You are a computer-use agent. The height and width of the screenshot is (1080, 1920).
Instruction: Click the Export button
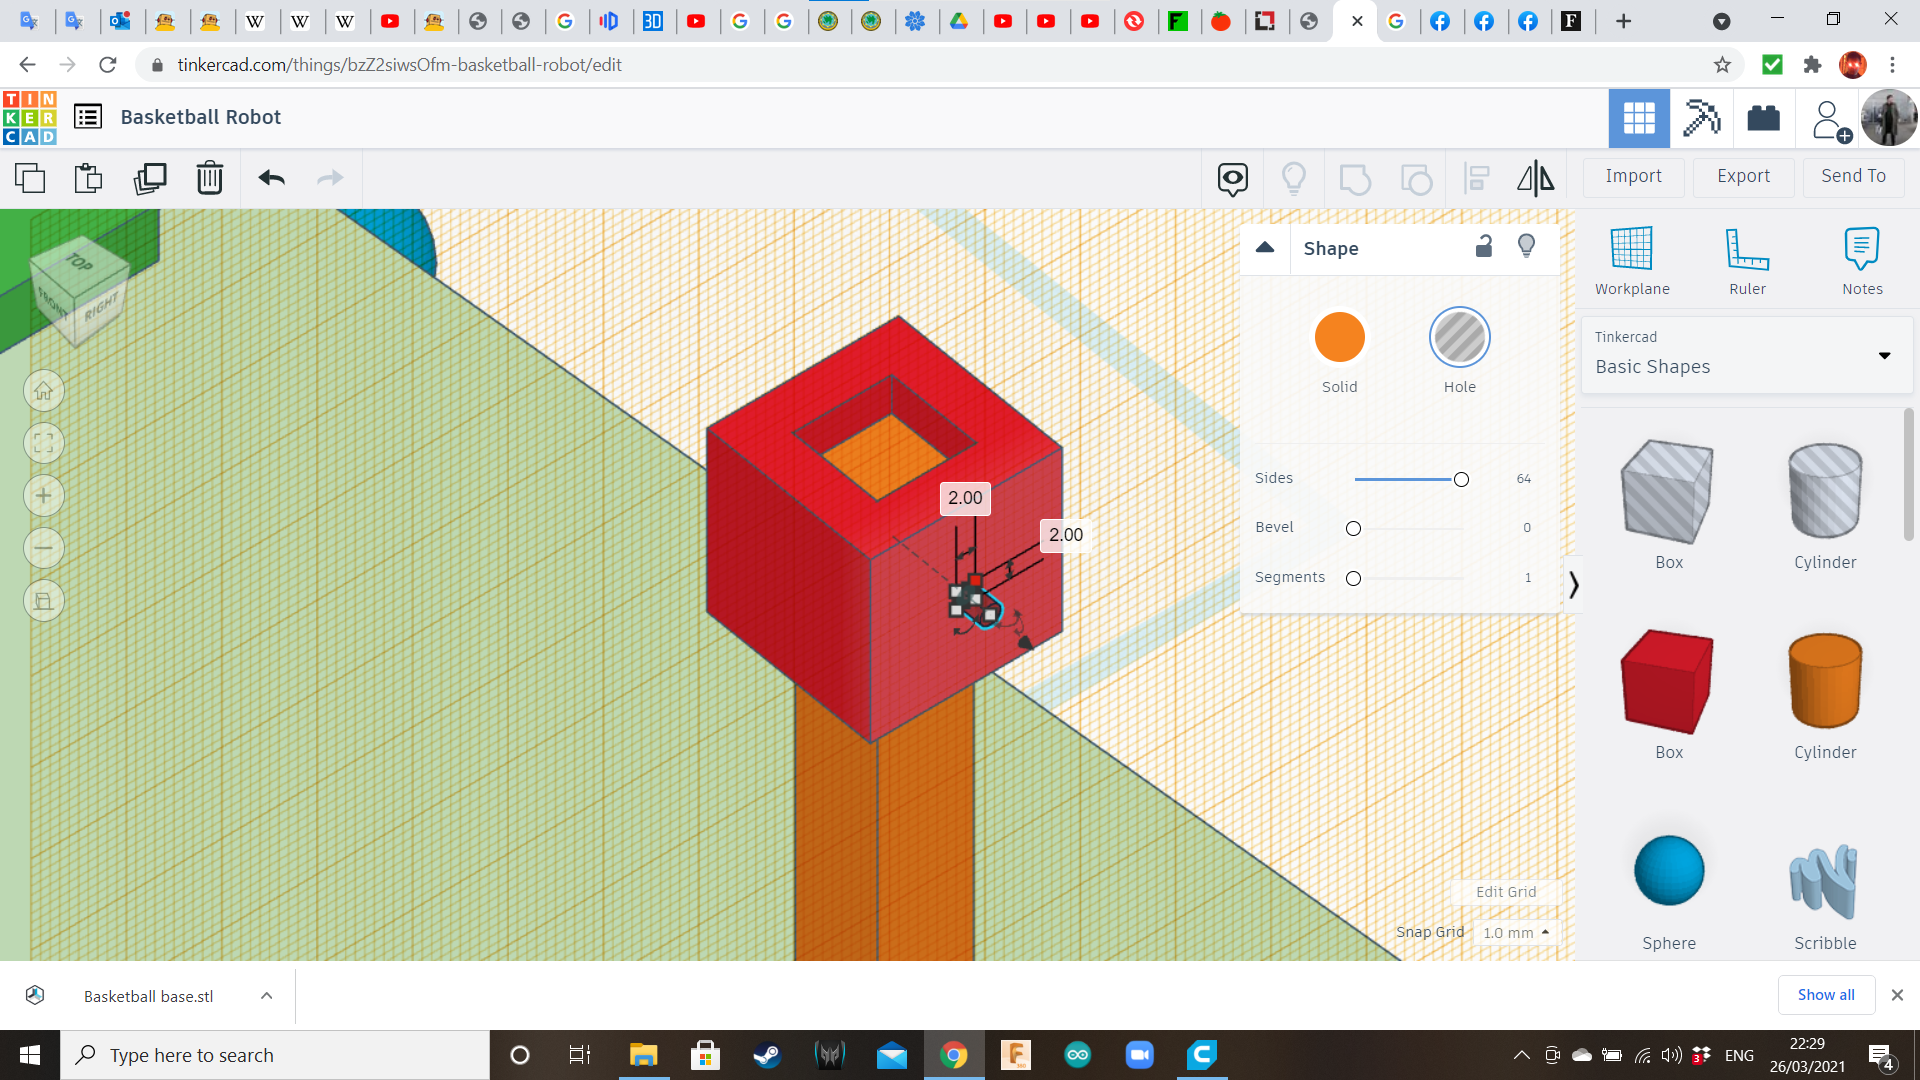(x=1742, y=176)
